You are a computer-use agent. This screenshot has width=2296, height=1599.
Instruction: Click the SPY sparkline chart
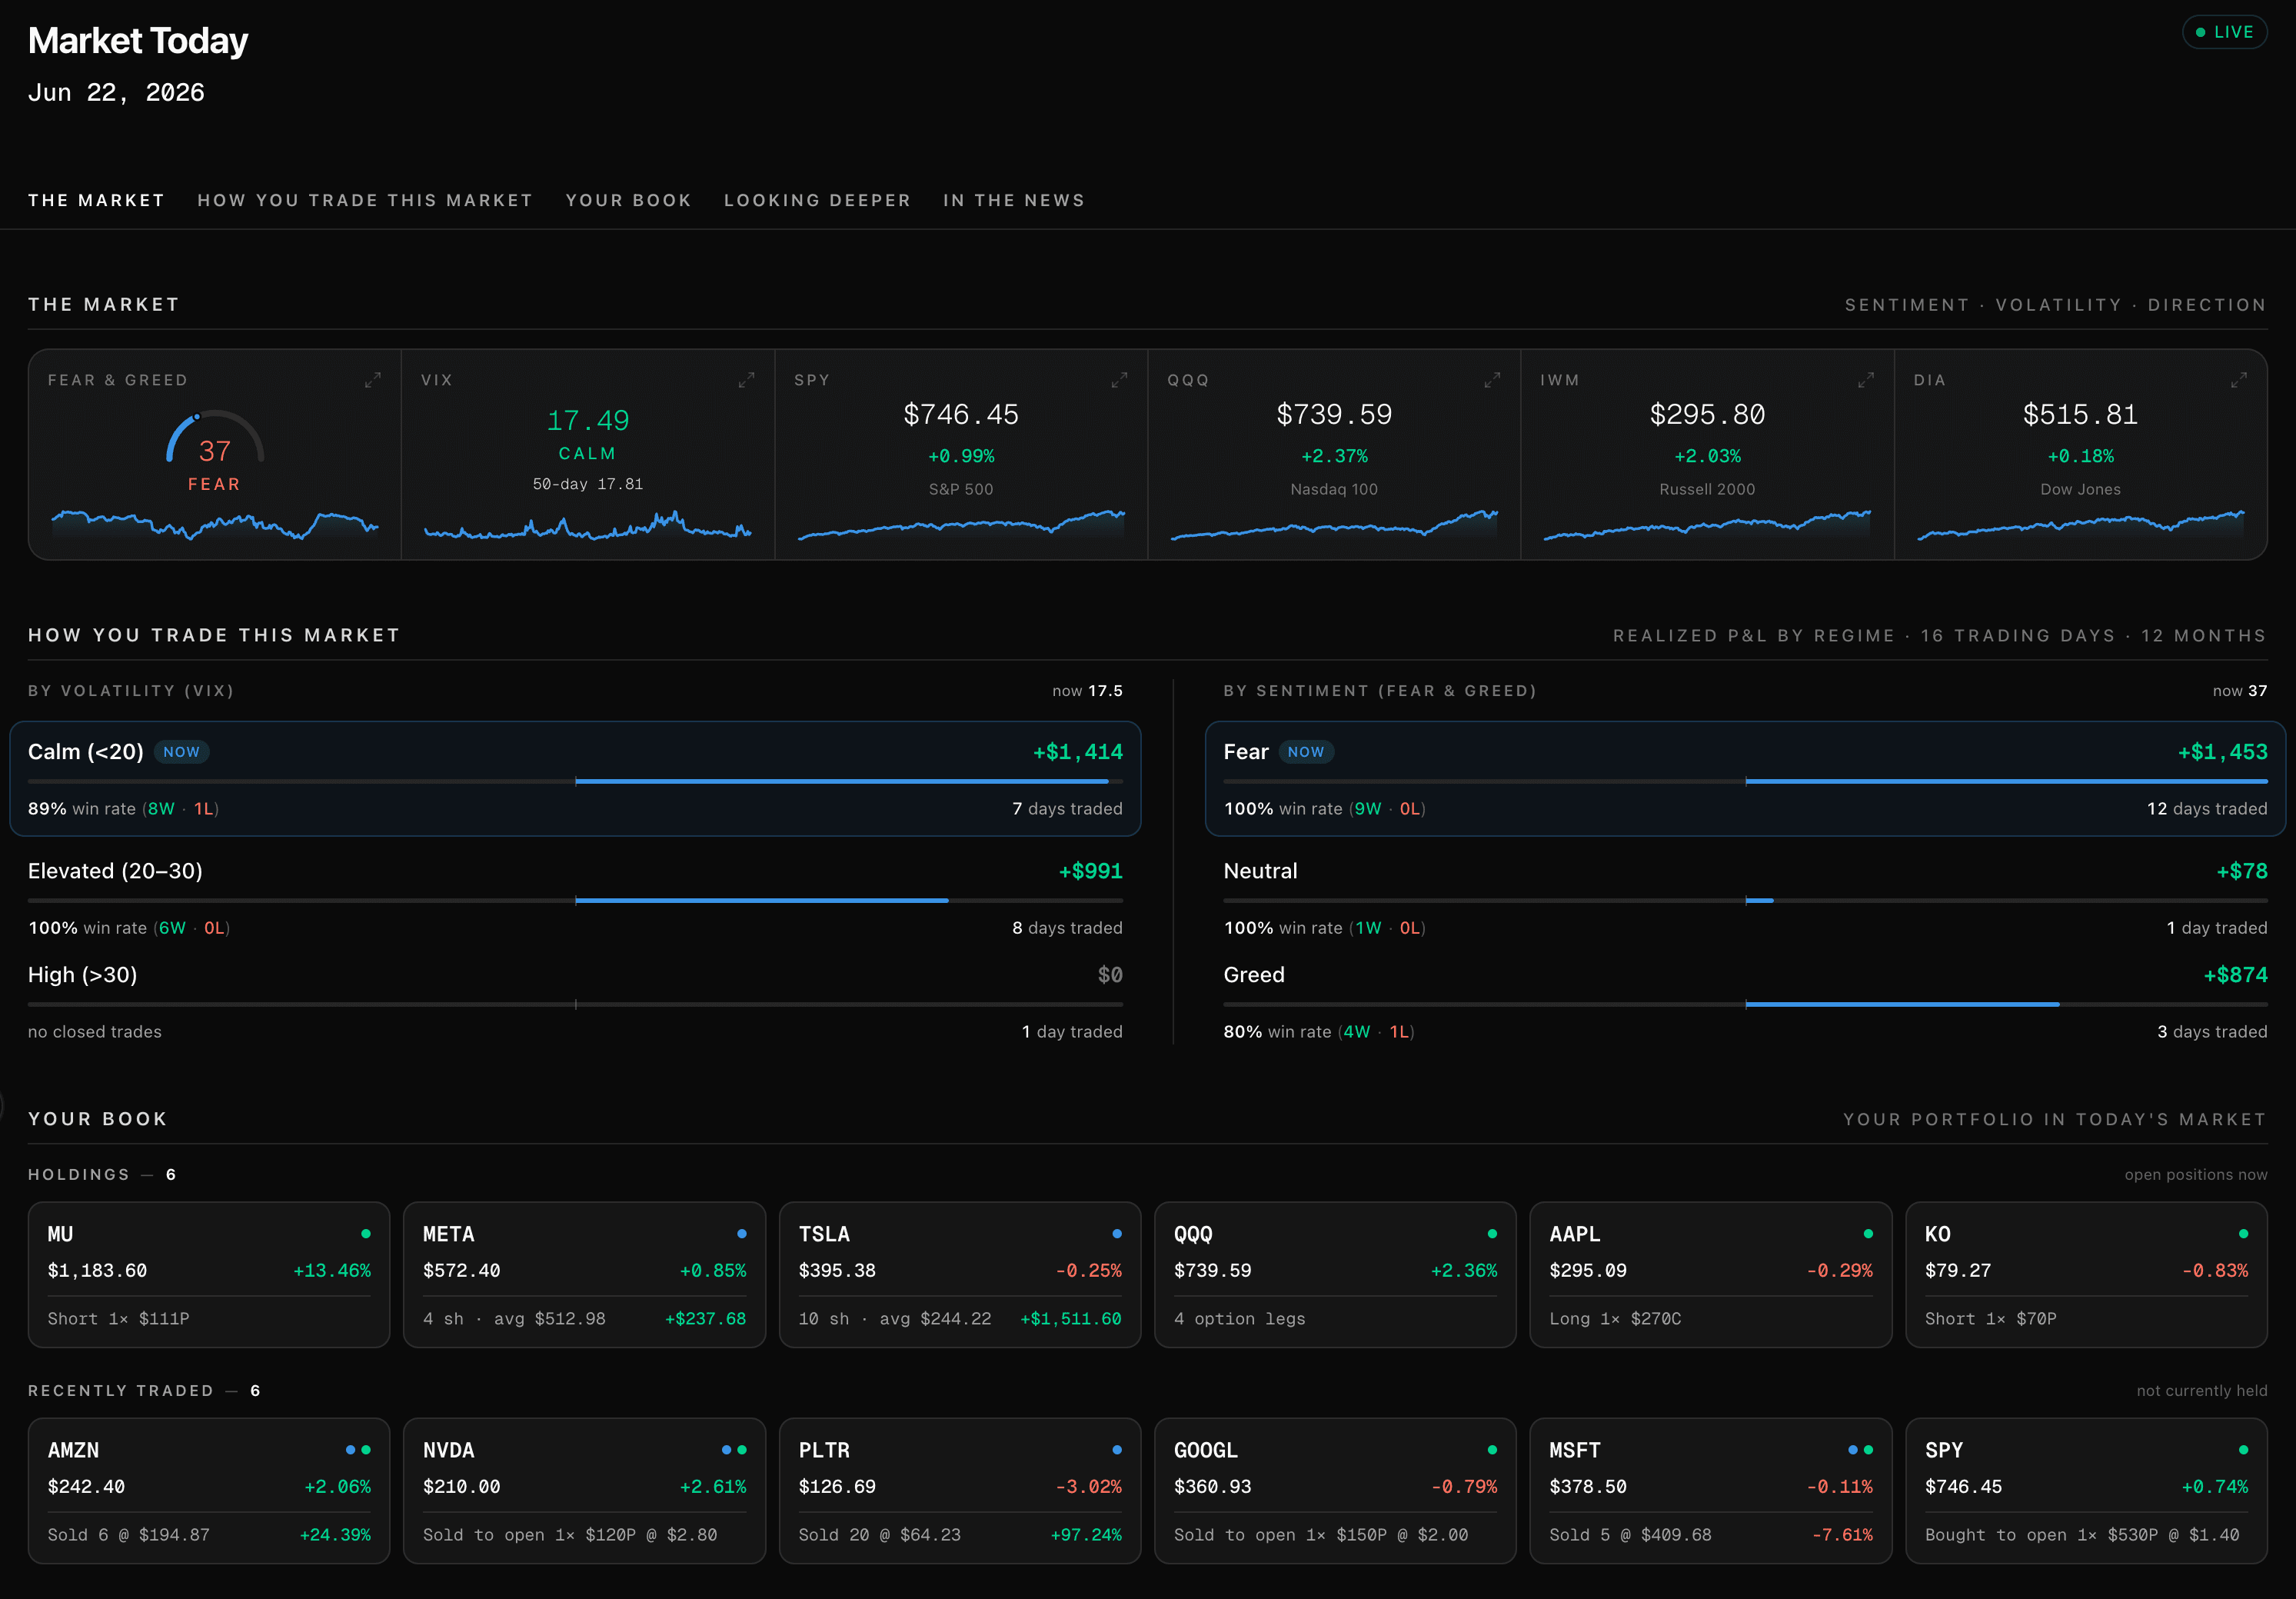(x=961, y=524)
